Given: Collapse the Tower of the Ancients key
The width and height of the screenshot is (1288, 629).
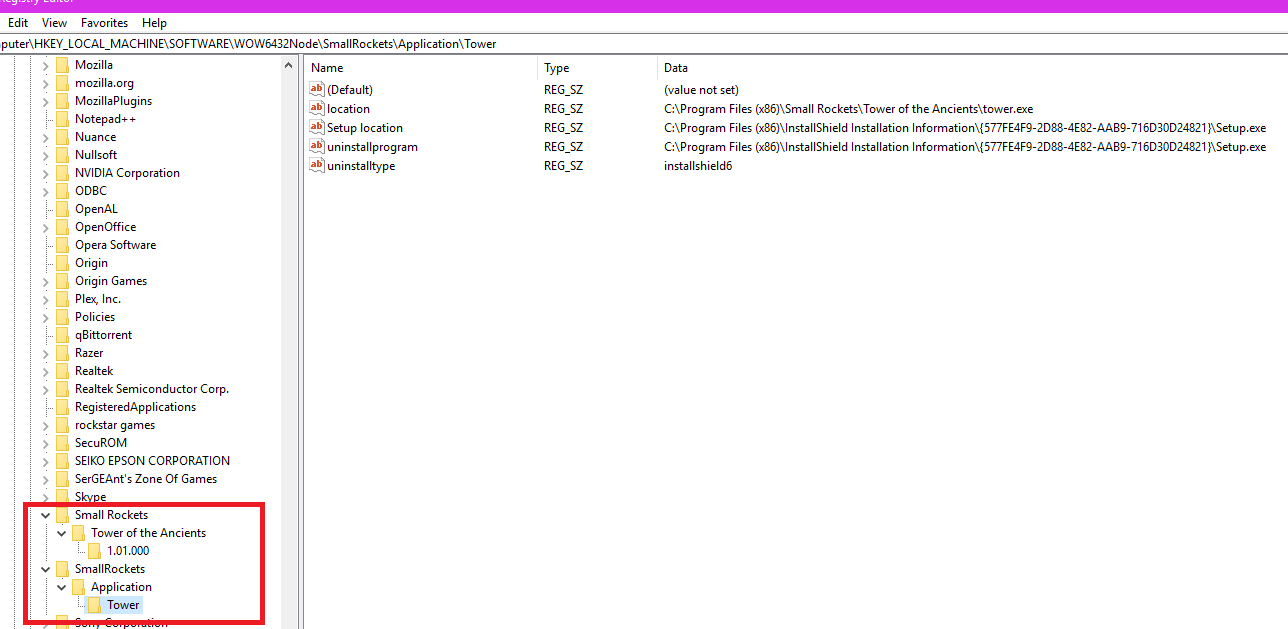Looking at the screenshot, I should pos(61,533).
